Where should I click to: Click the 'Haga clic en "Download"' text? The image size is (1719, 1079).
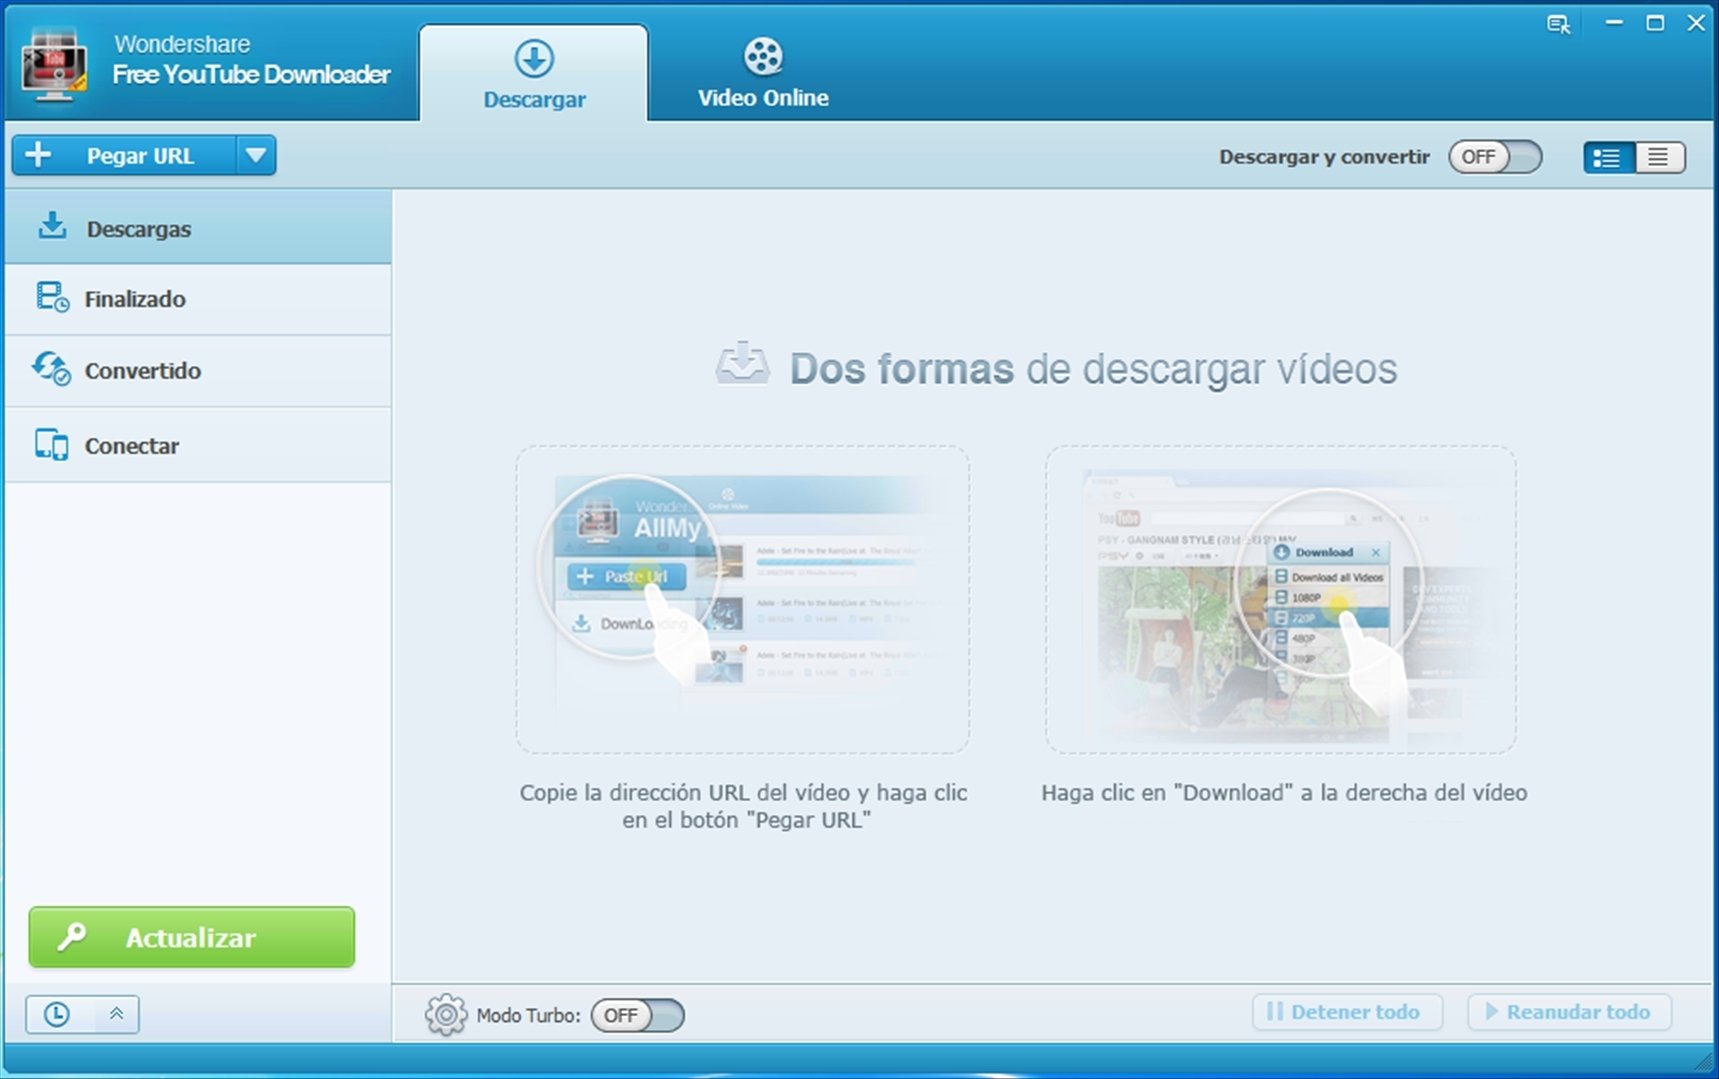point(1284,793)
